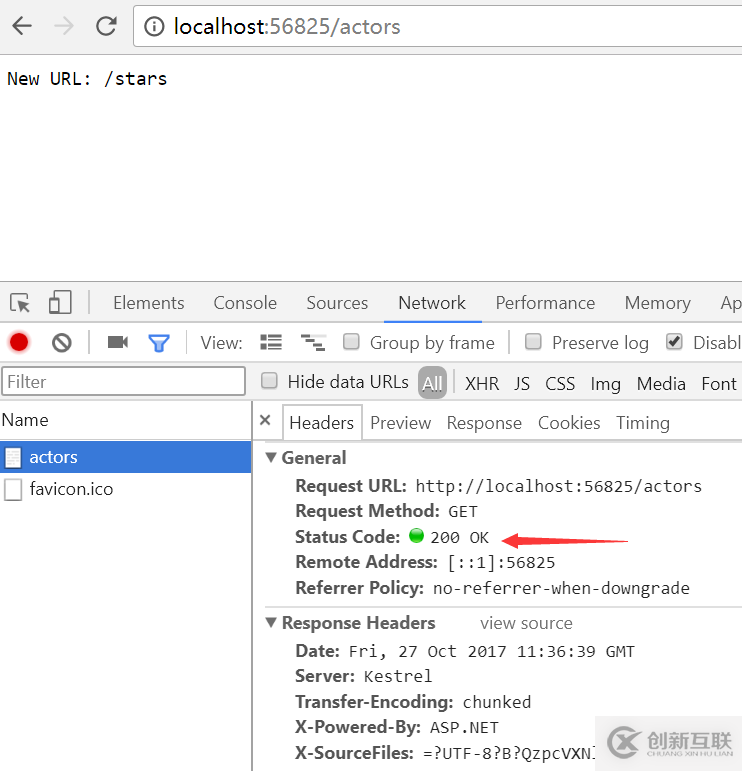Clear the network log icon
Image resolution: width=742 pixels, height=771 pixels.
(x=61, y=342)
